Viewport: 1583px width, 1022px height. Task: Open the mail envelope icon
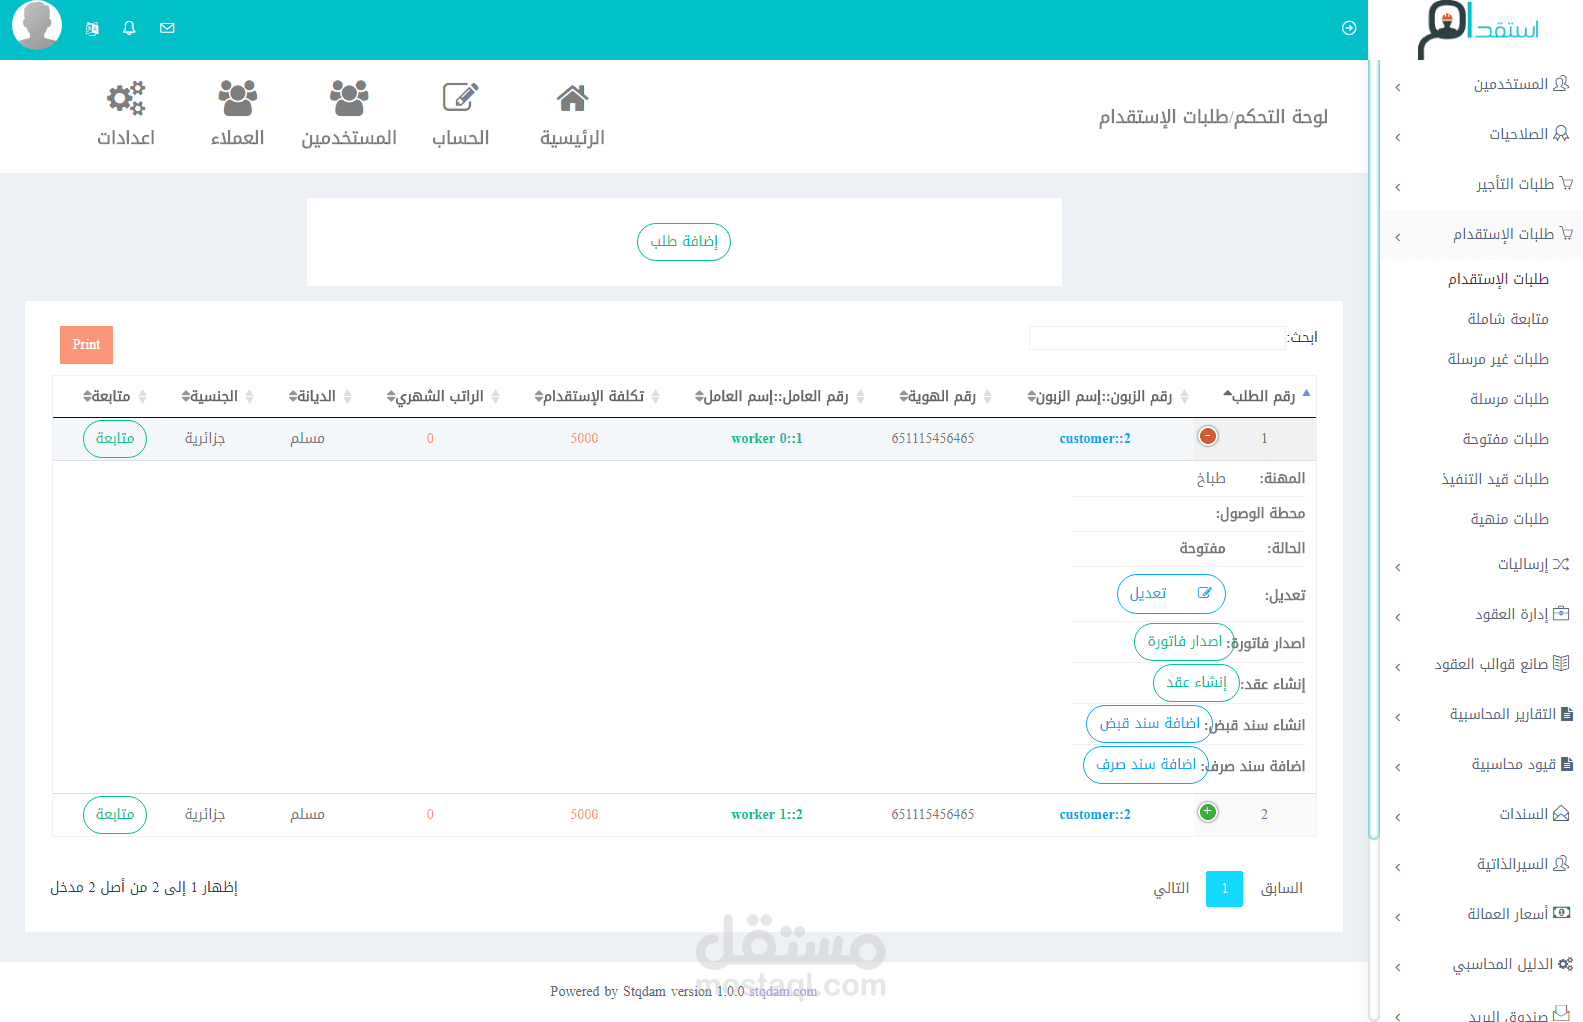tap(167, 28)
